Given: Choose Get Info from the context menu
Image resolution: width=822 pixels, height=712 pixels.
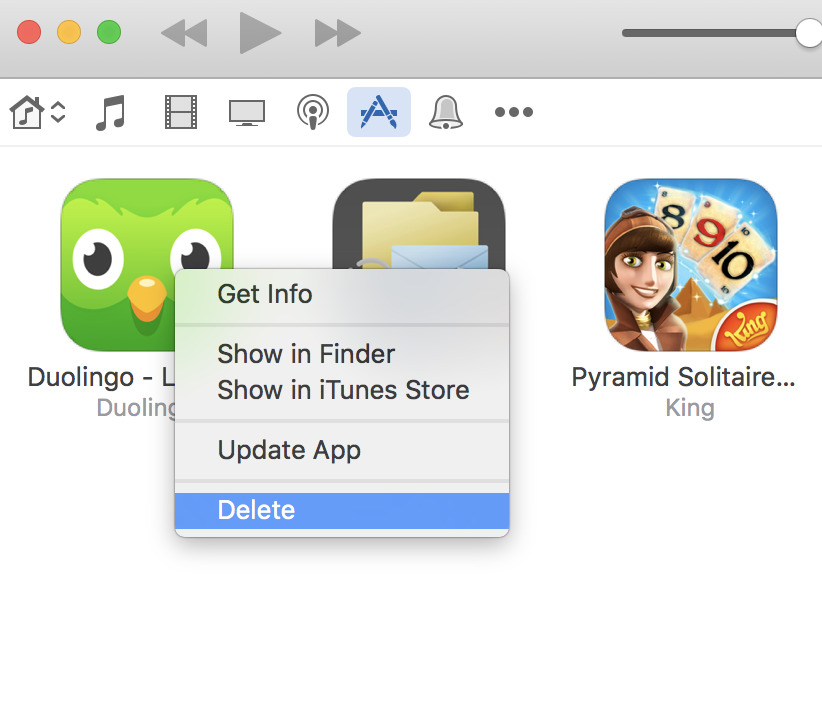Looking at the screenshot, I should 342,294.
